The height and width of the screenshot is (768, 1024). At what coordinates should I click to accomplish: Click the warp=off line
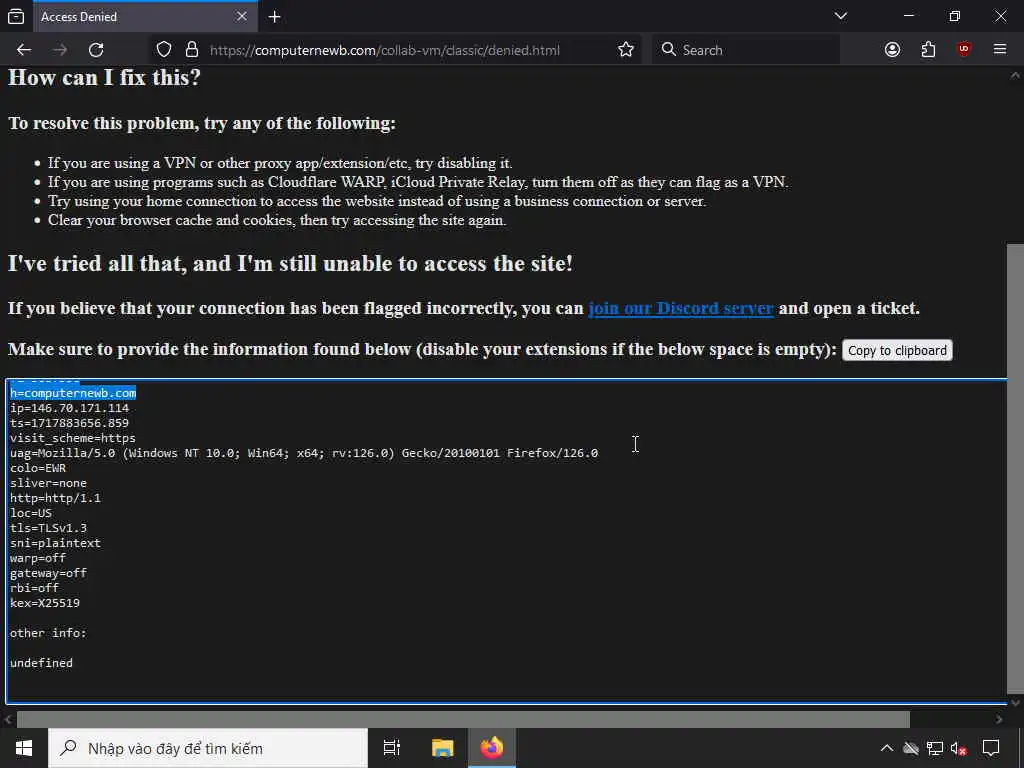38,558
